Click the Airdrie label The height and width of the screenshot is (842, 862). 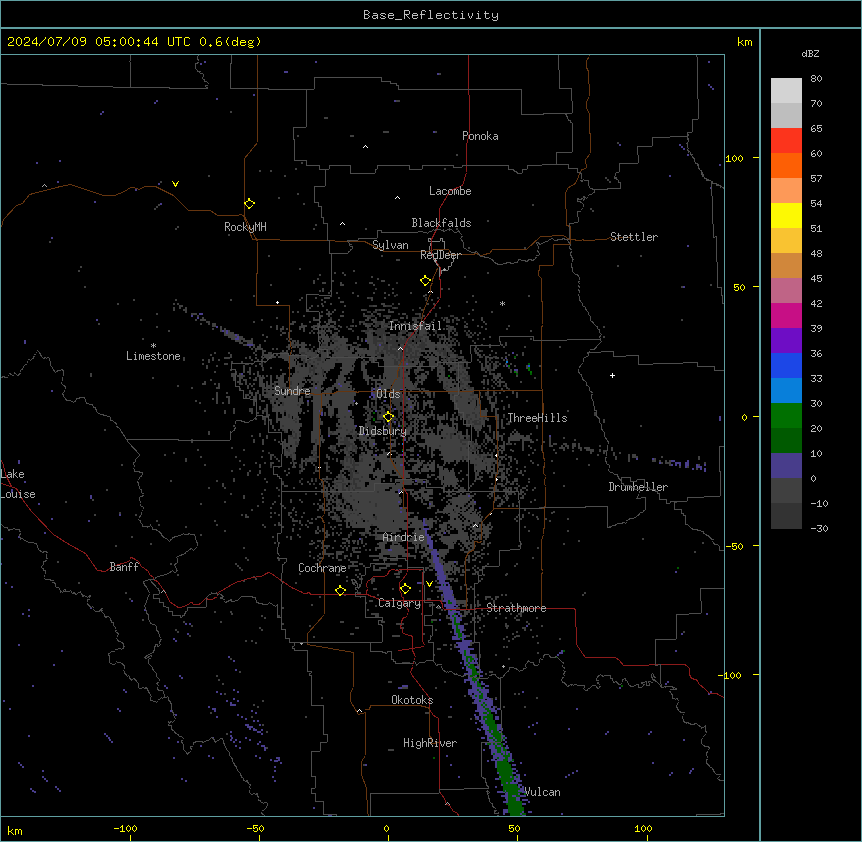pos(404,537)
